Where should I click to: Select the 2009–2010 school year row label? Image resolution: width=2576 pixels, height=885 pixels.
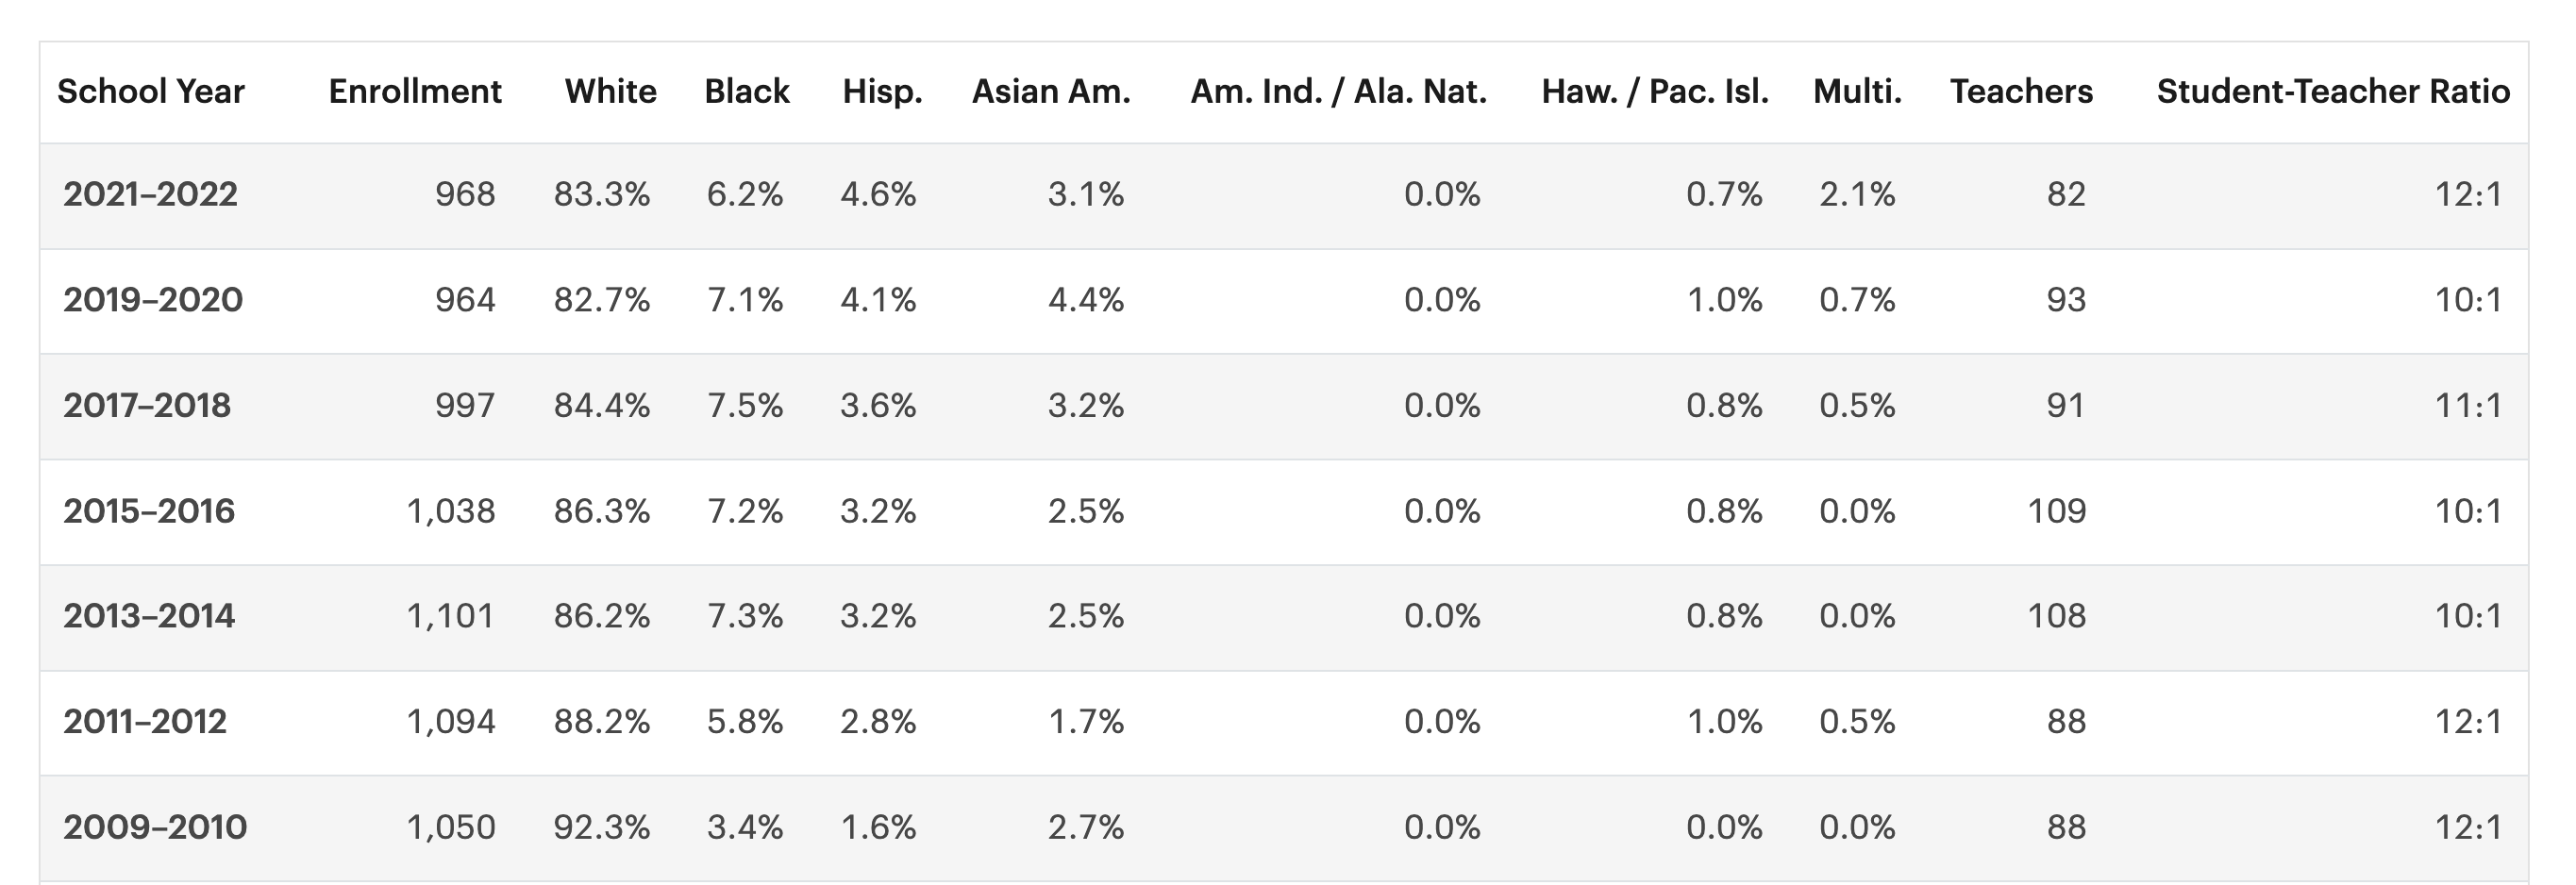(154, 827)
